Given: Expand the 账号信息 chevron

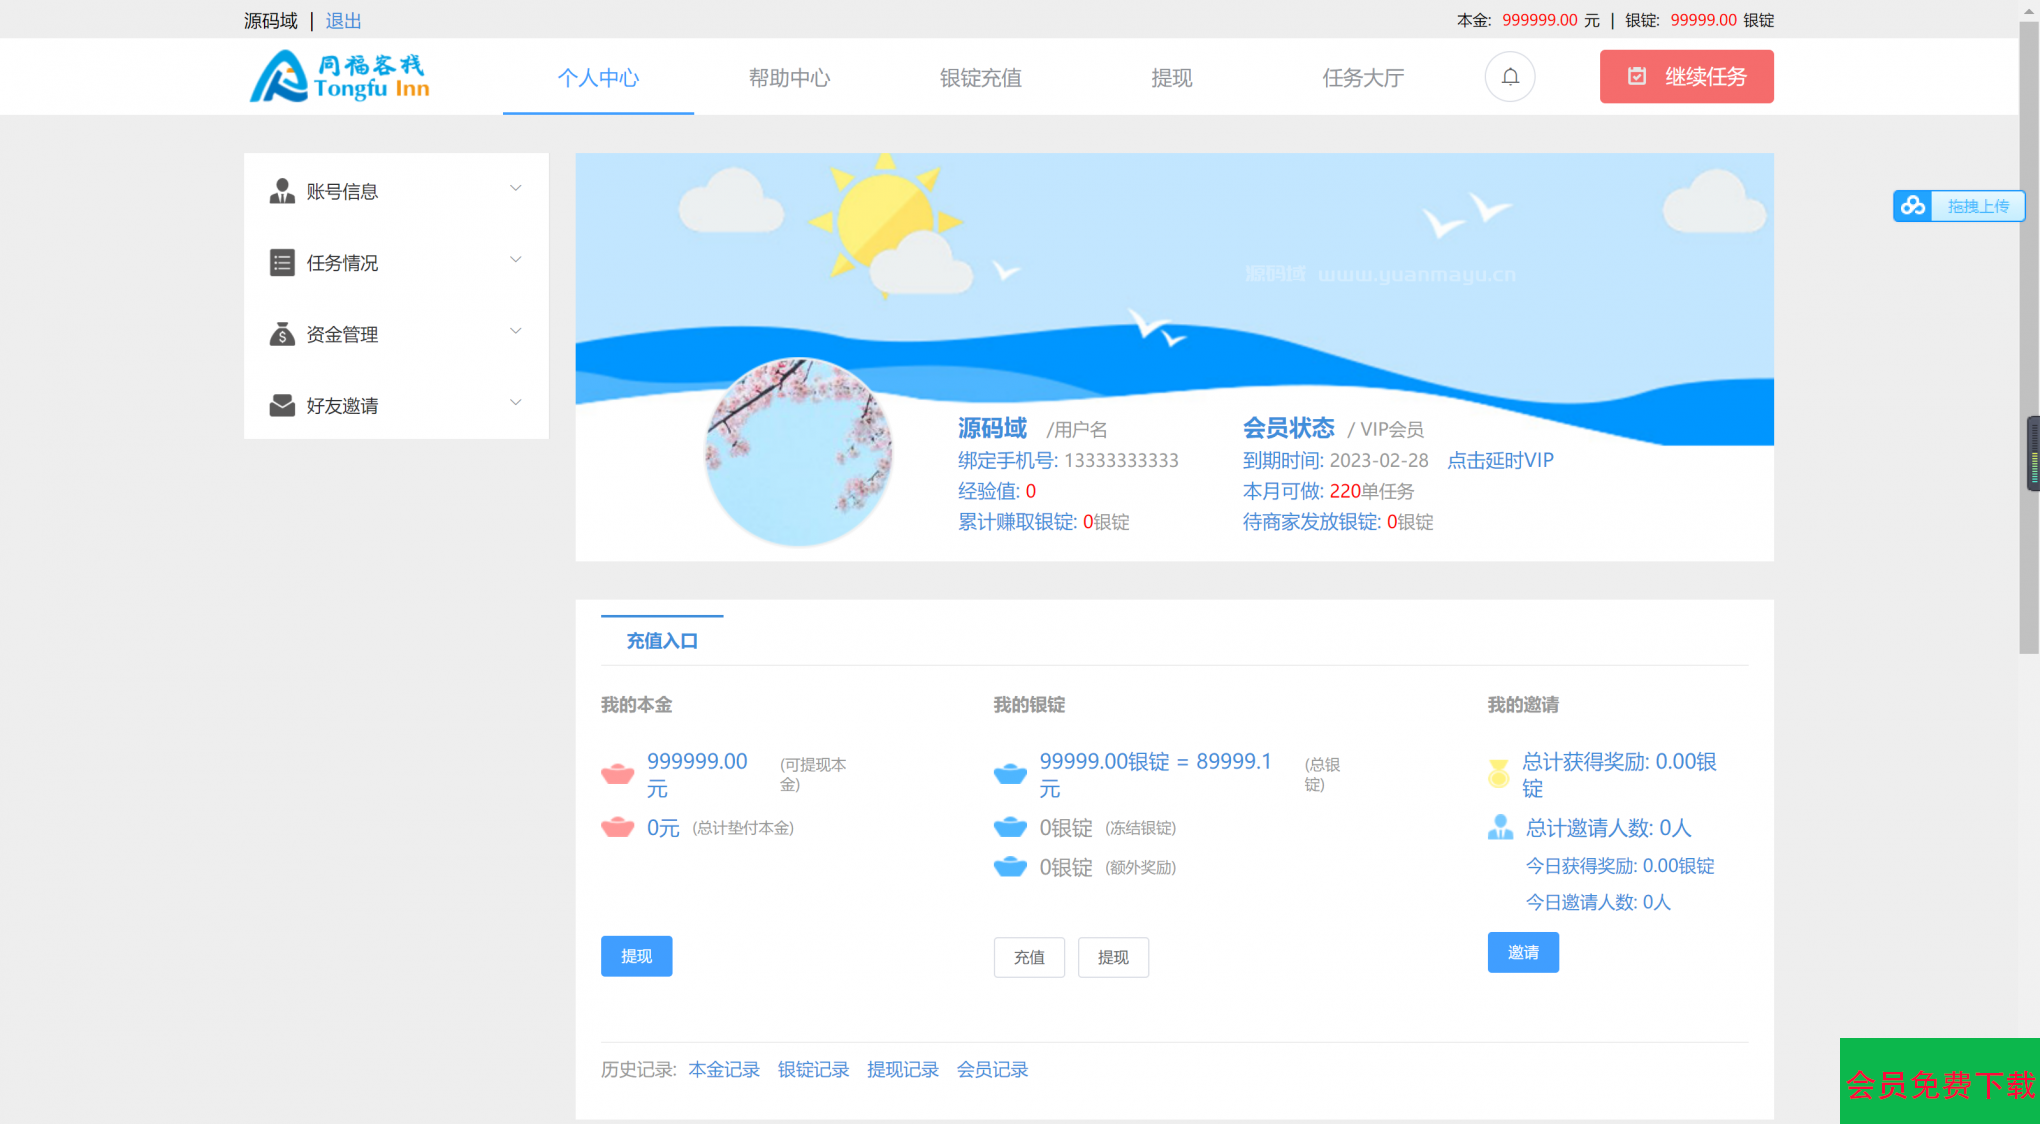Looking at the screenshot, I should coord(515,188).
